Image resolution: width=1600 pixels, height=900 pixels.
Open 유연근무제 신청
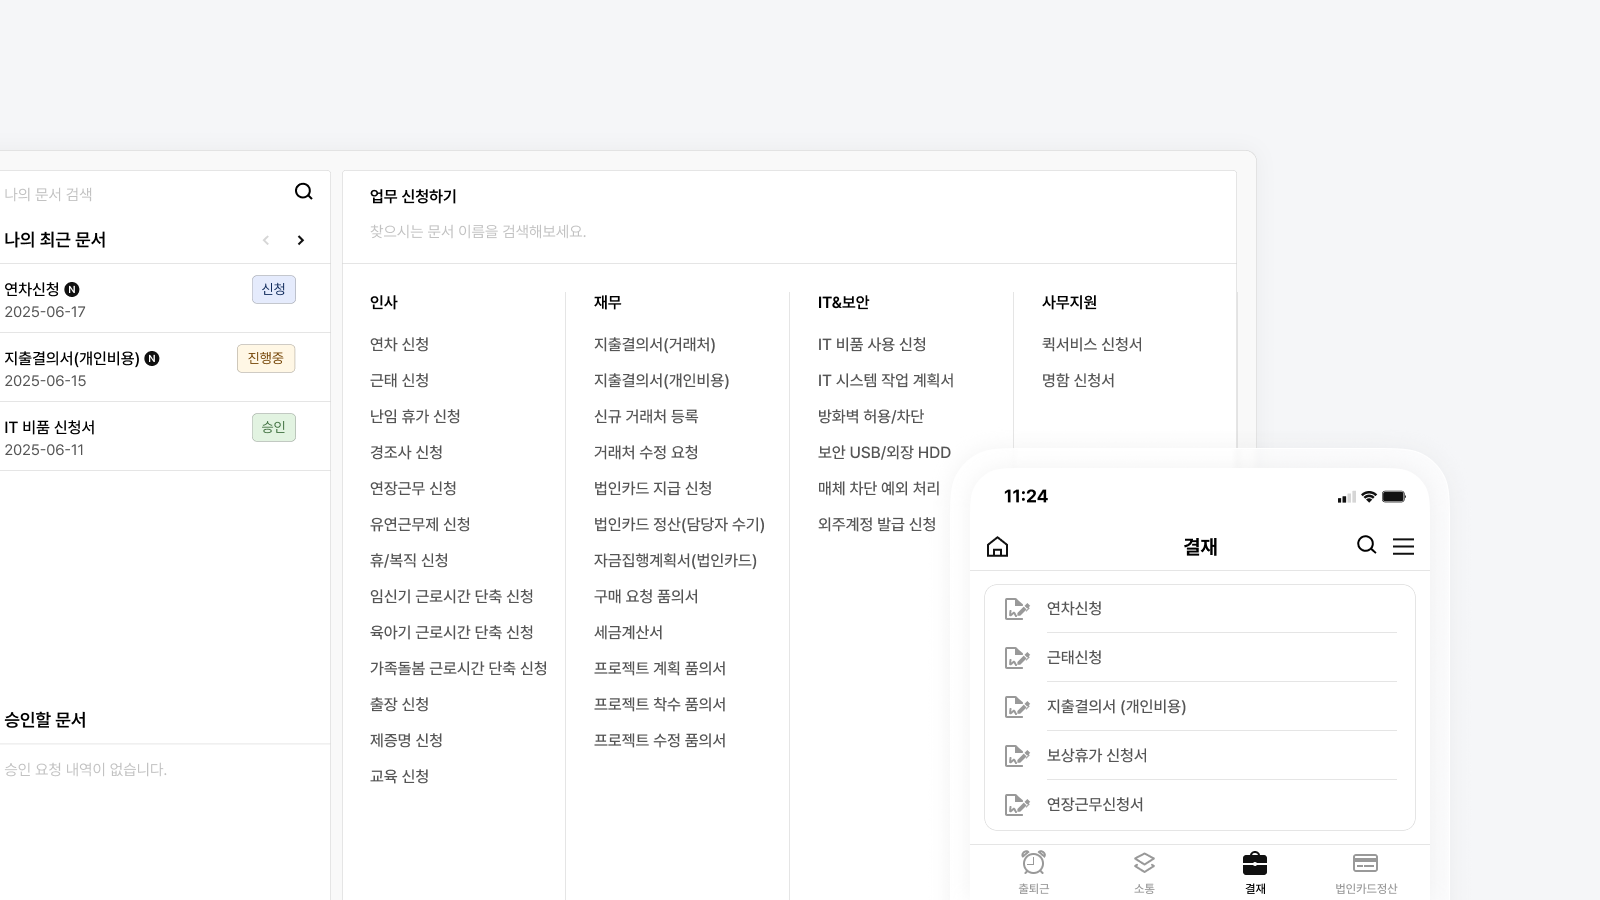(420, 524)
